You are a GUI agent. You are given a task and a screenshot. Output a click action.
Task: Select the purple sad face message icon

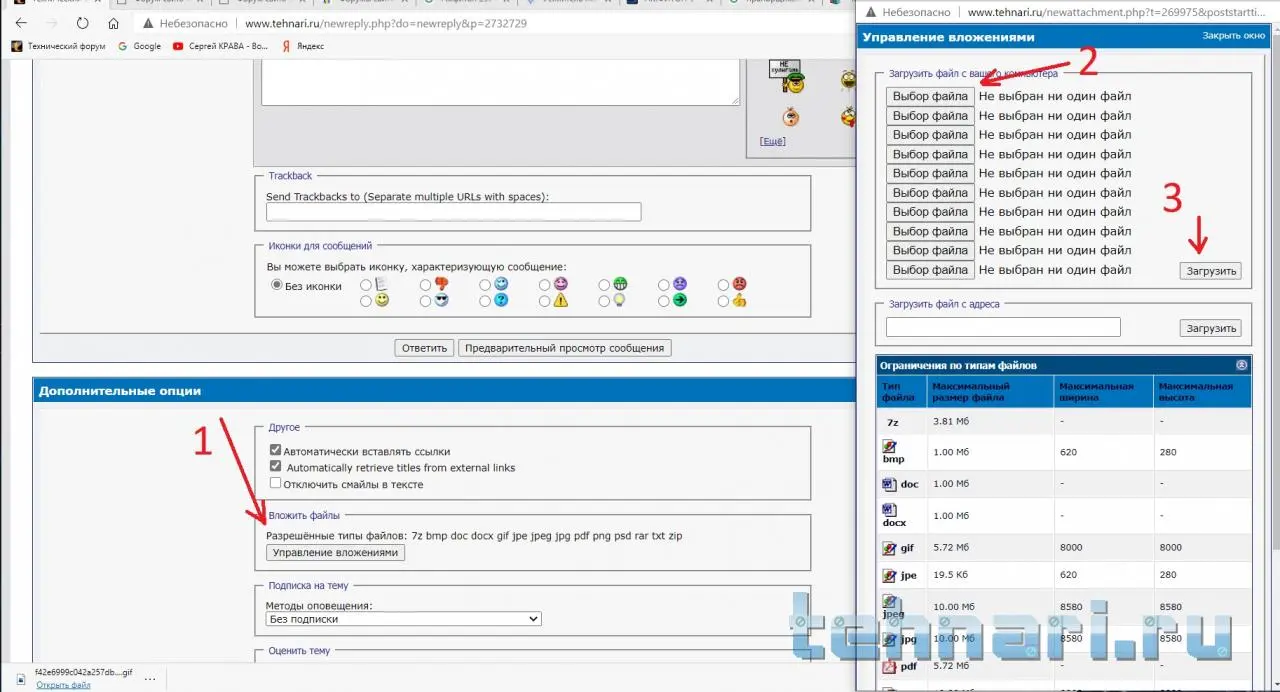coord(680,285)
